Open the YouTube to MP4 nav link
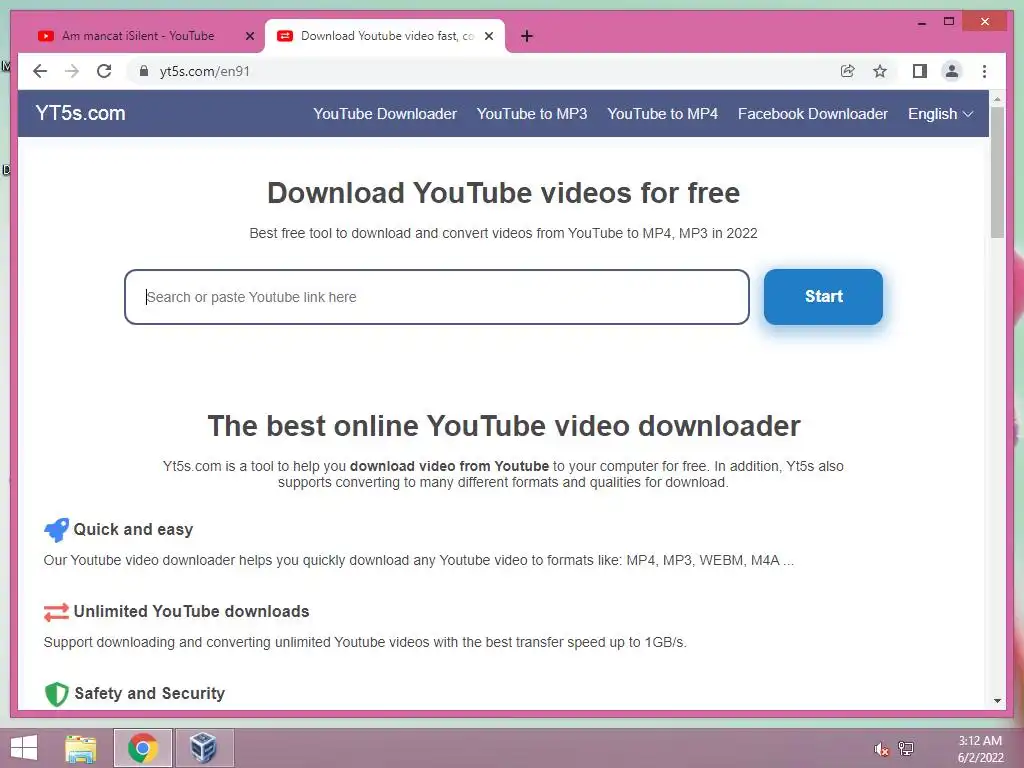The width and height of the screenshot is (1024, 768). coord(662,114)
